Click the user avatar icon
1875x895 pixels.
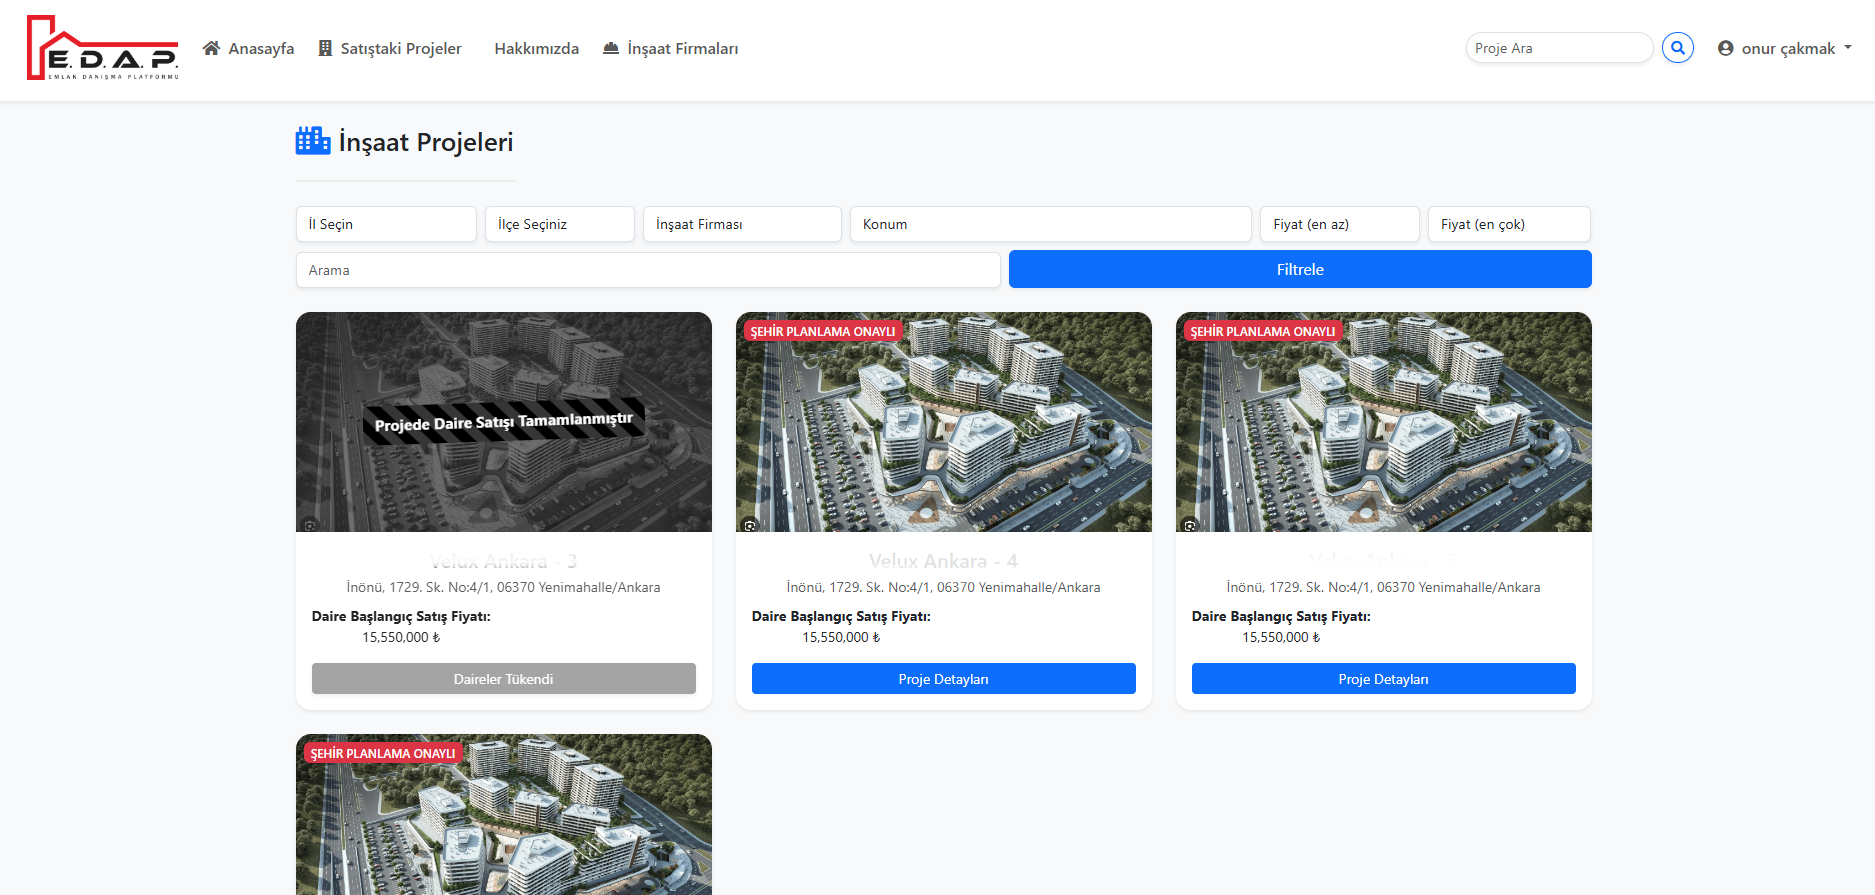(1725, 48)
